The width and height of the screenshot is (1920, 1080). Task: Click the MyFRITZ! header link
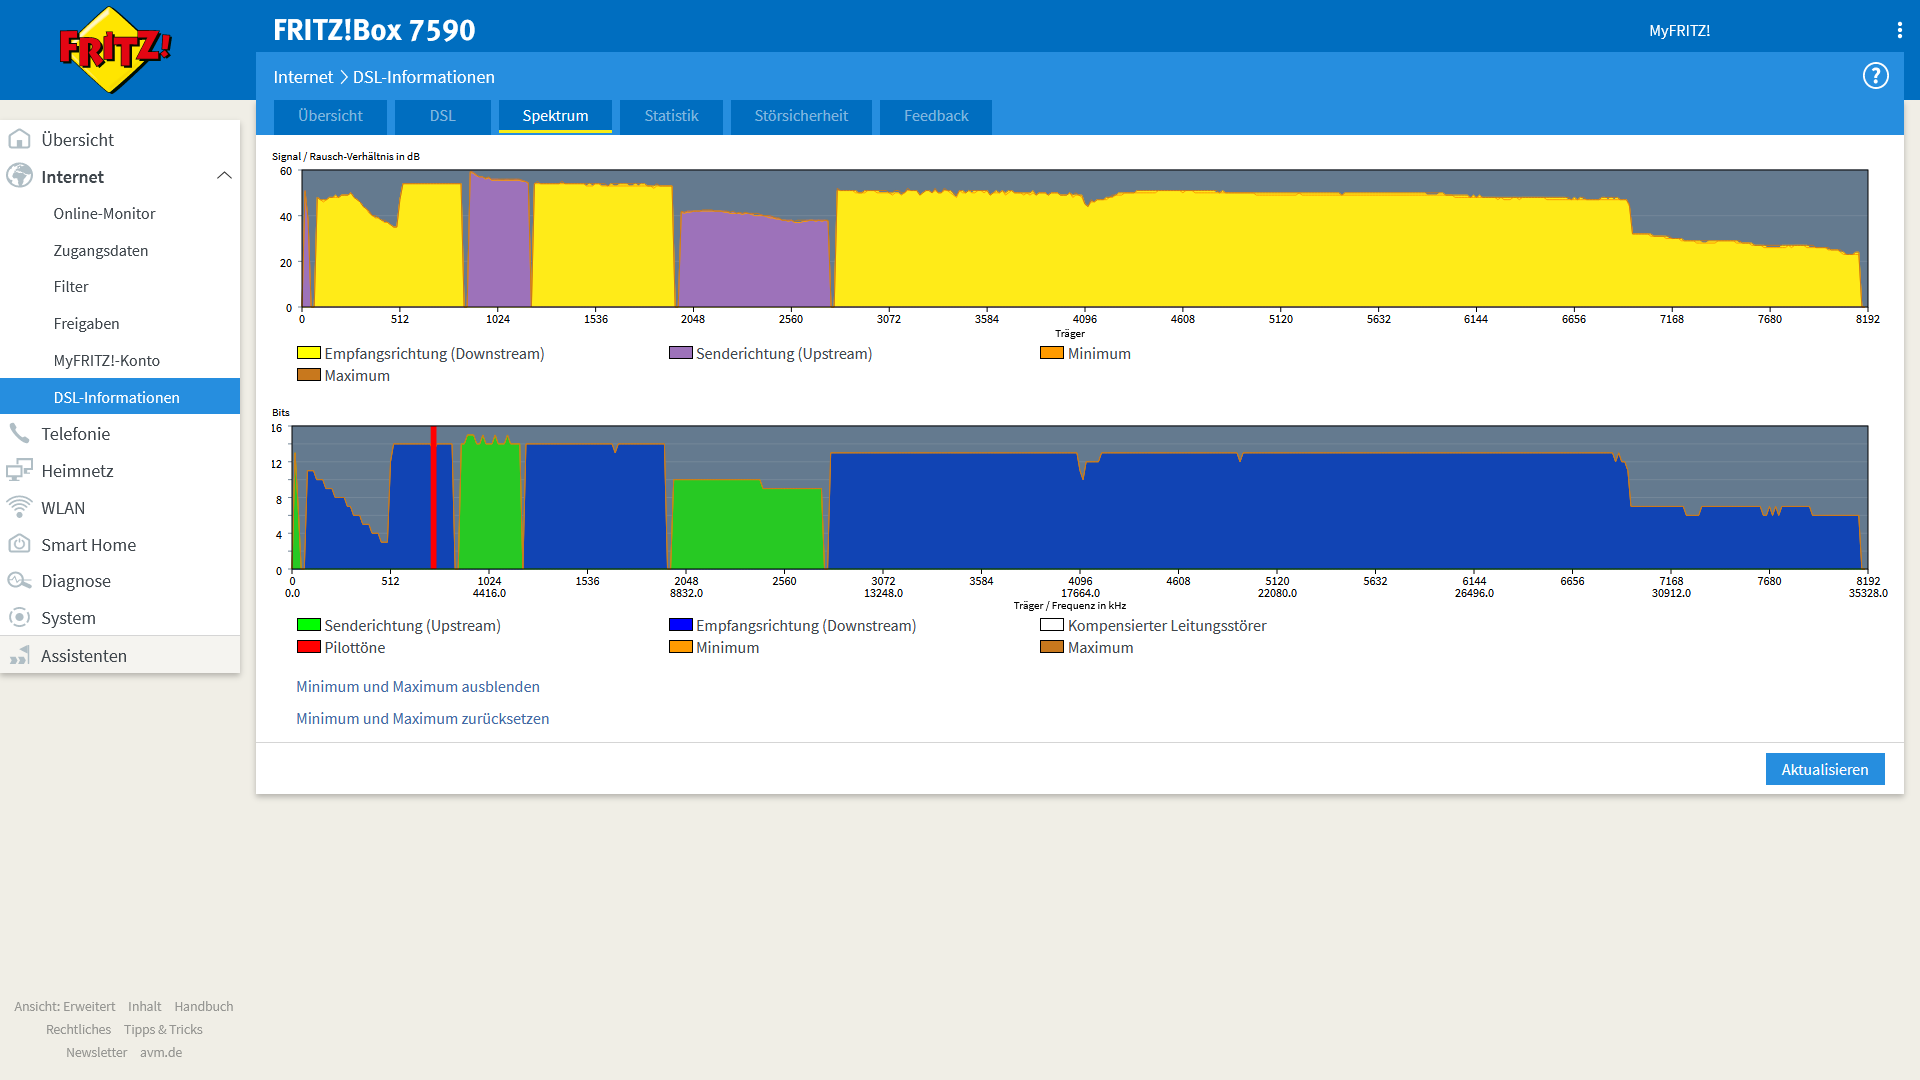1679,30
